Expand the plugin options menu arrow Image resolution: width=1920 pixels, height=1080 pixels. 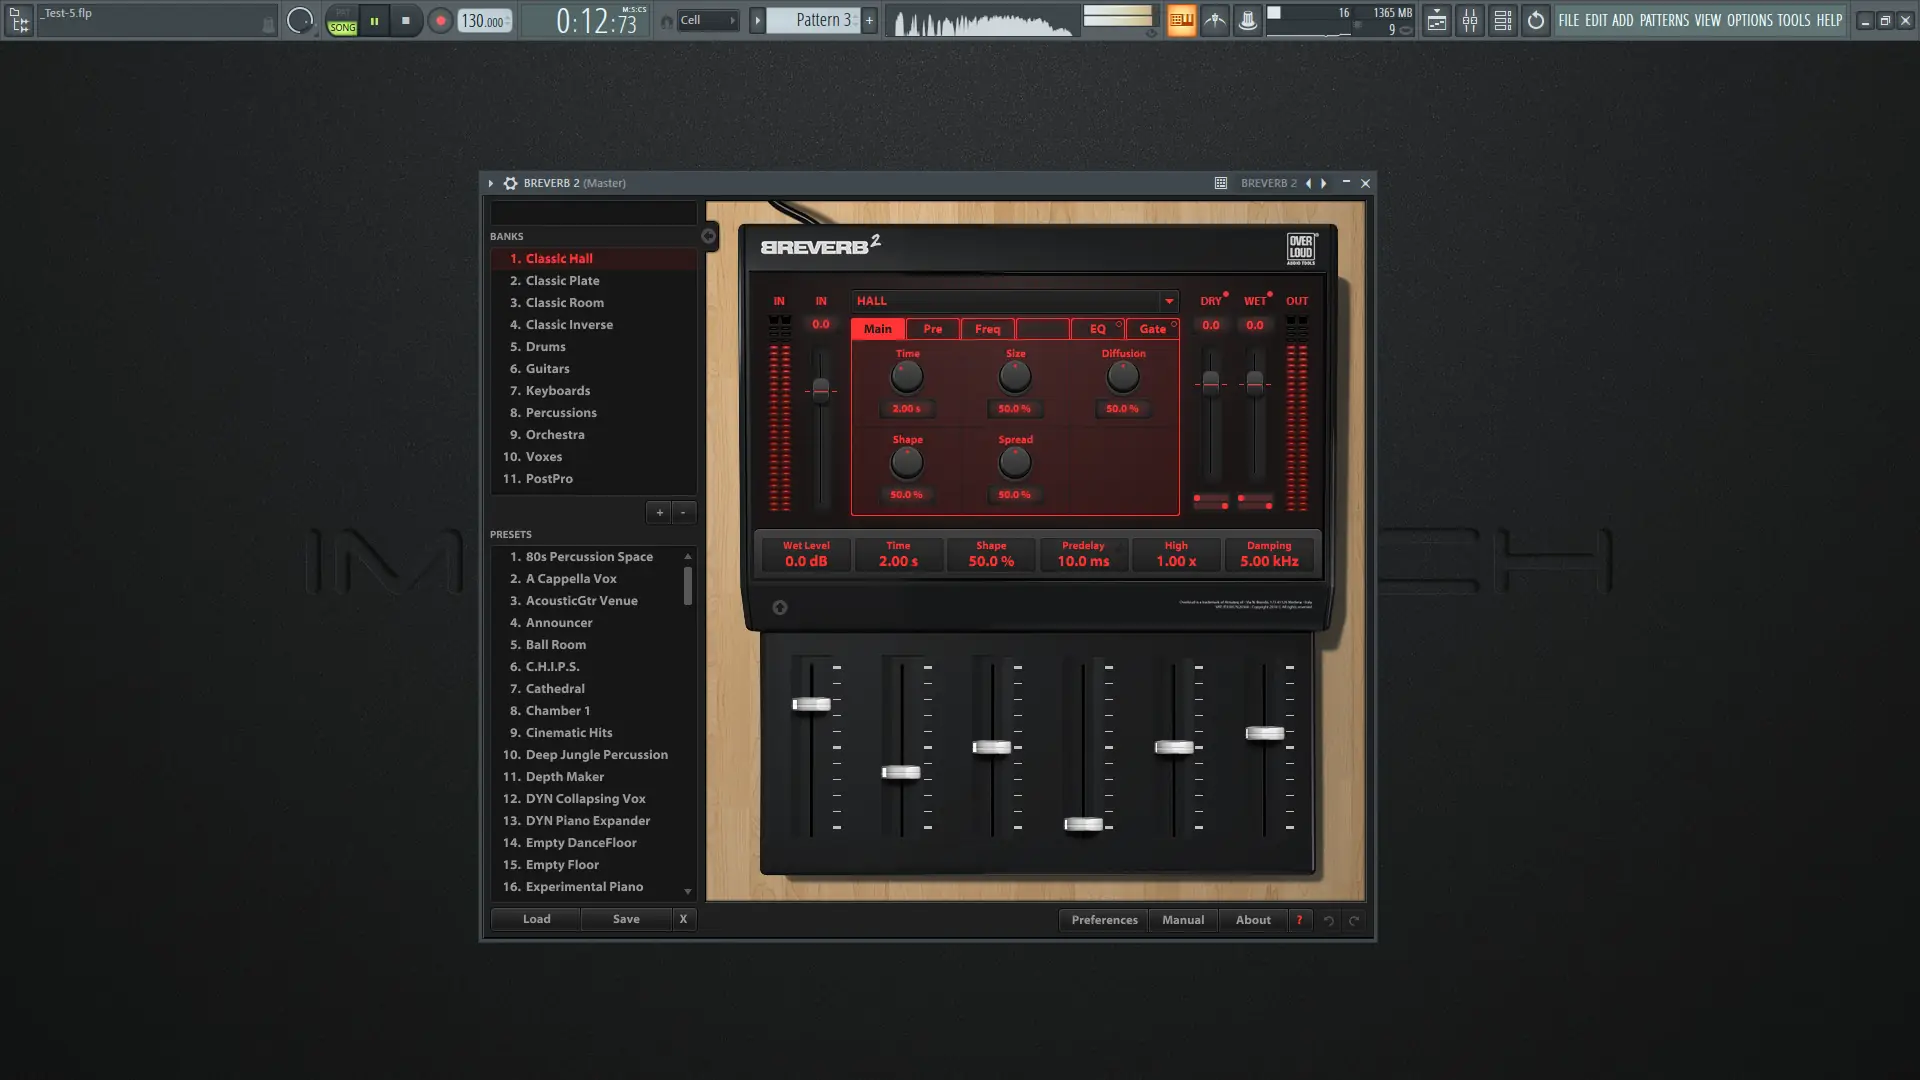click(x=491, y=183)
